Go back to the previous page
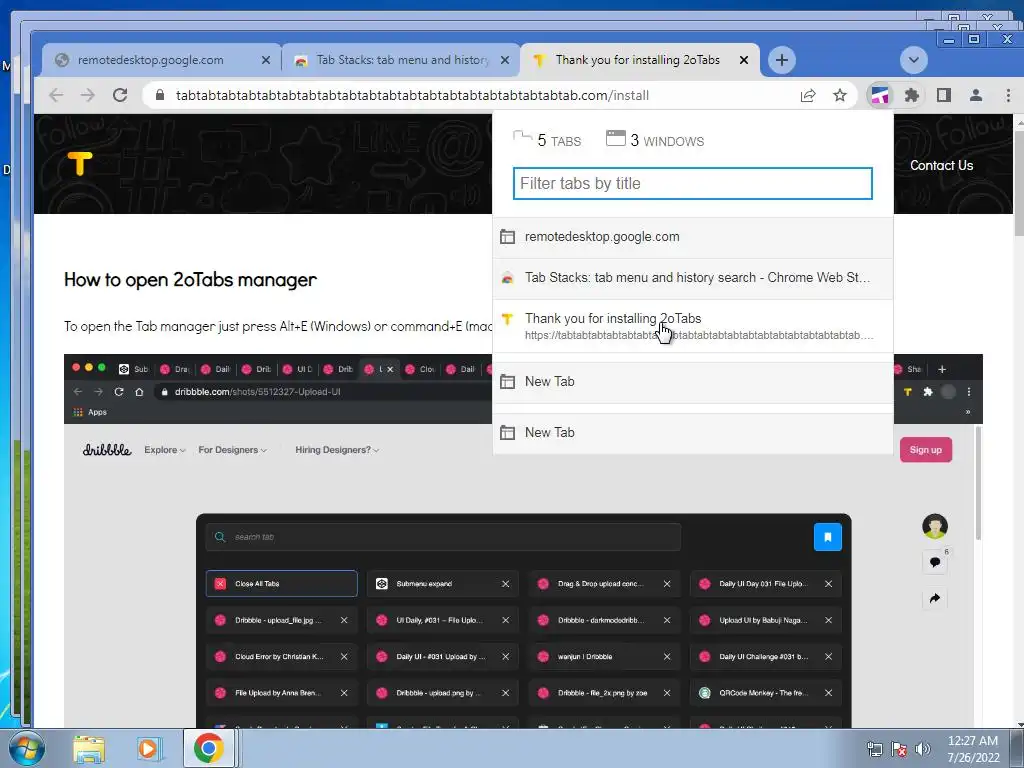Viewport: 1024px width, 768px height. (56, 95)
